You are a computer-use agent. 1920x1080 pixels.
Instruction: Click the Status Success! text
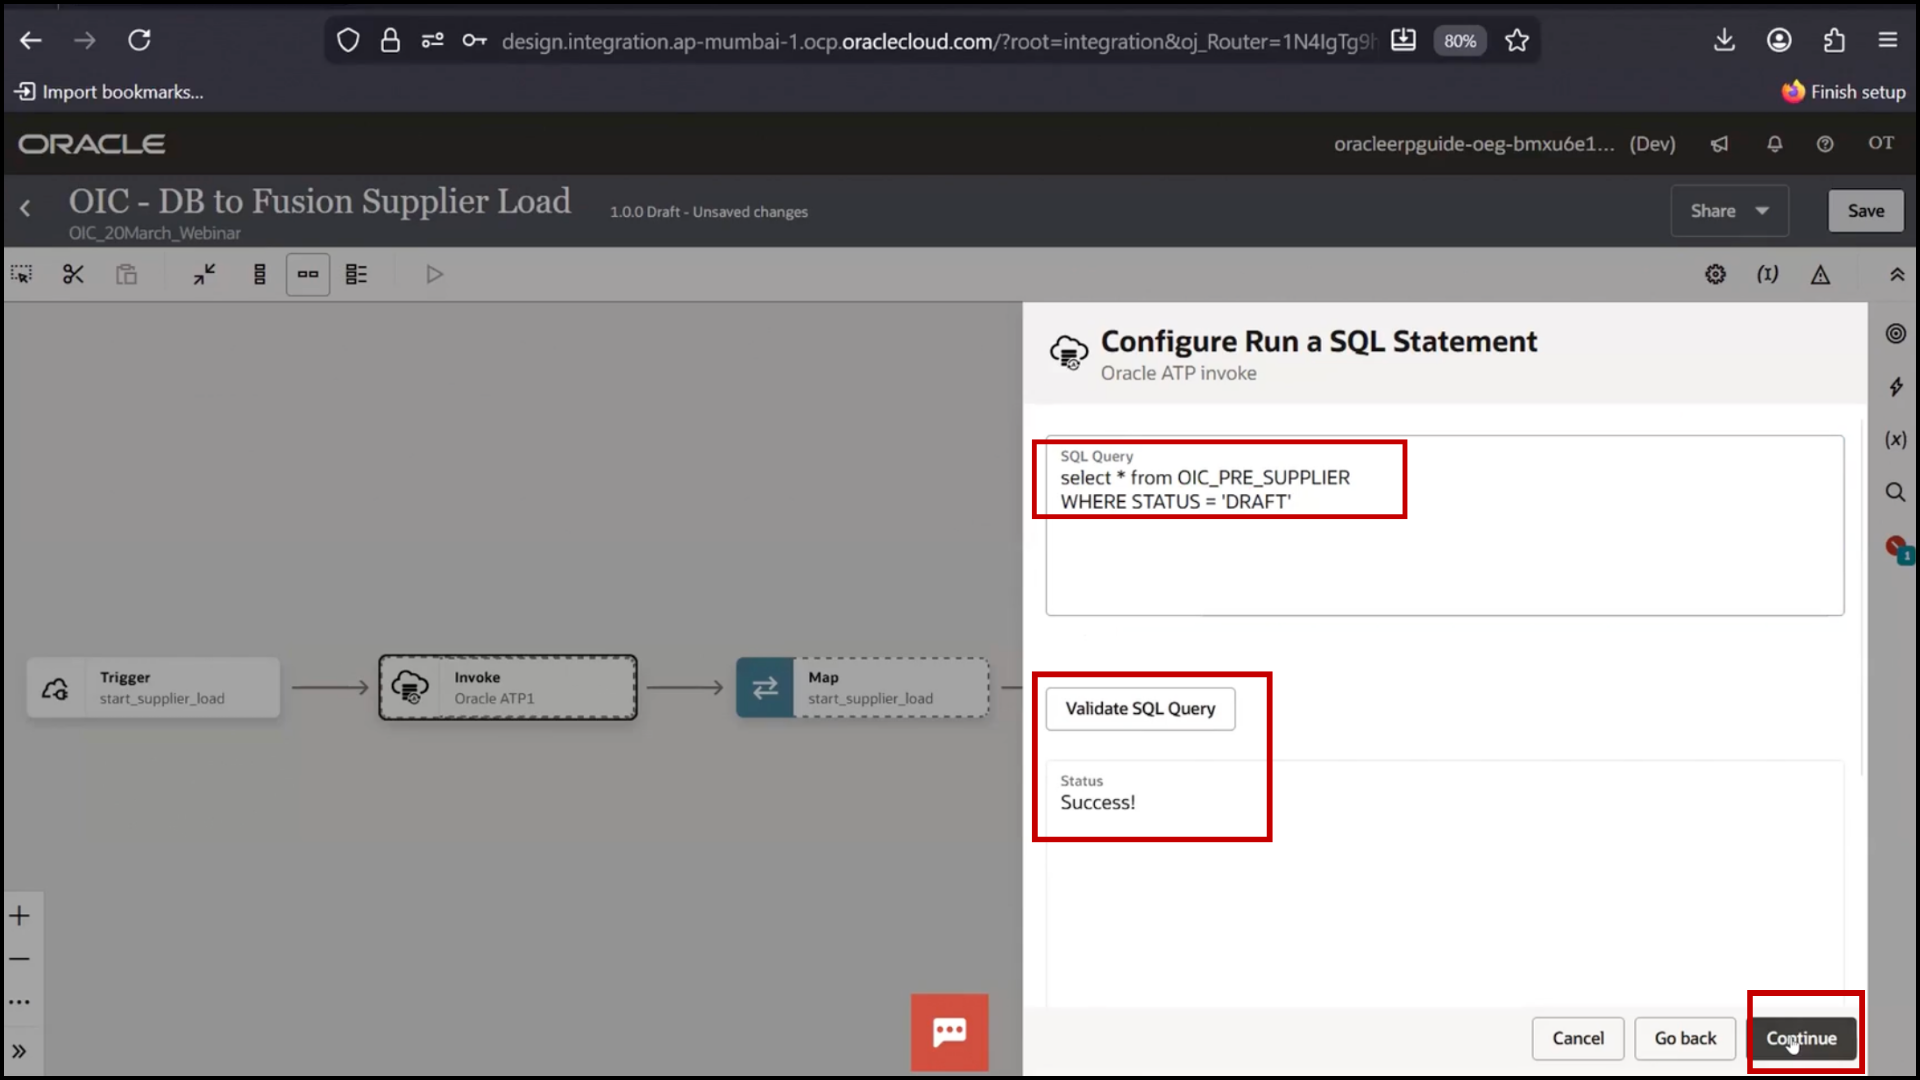[1098, 803]
